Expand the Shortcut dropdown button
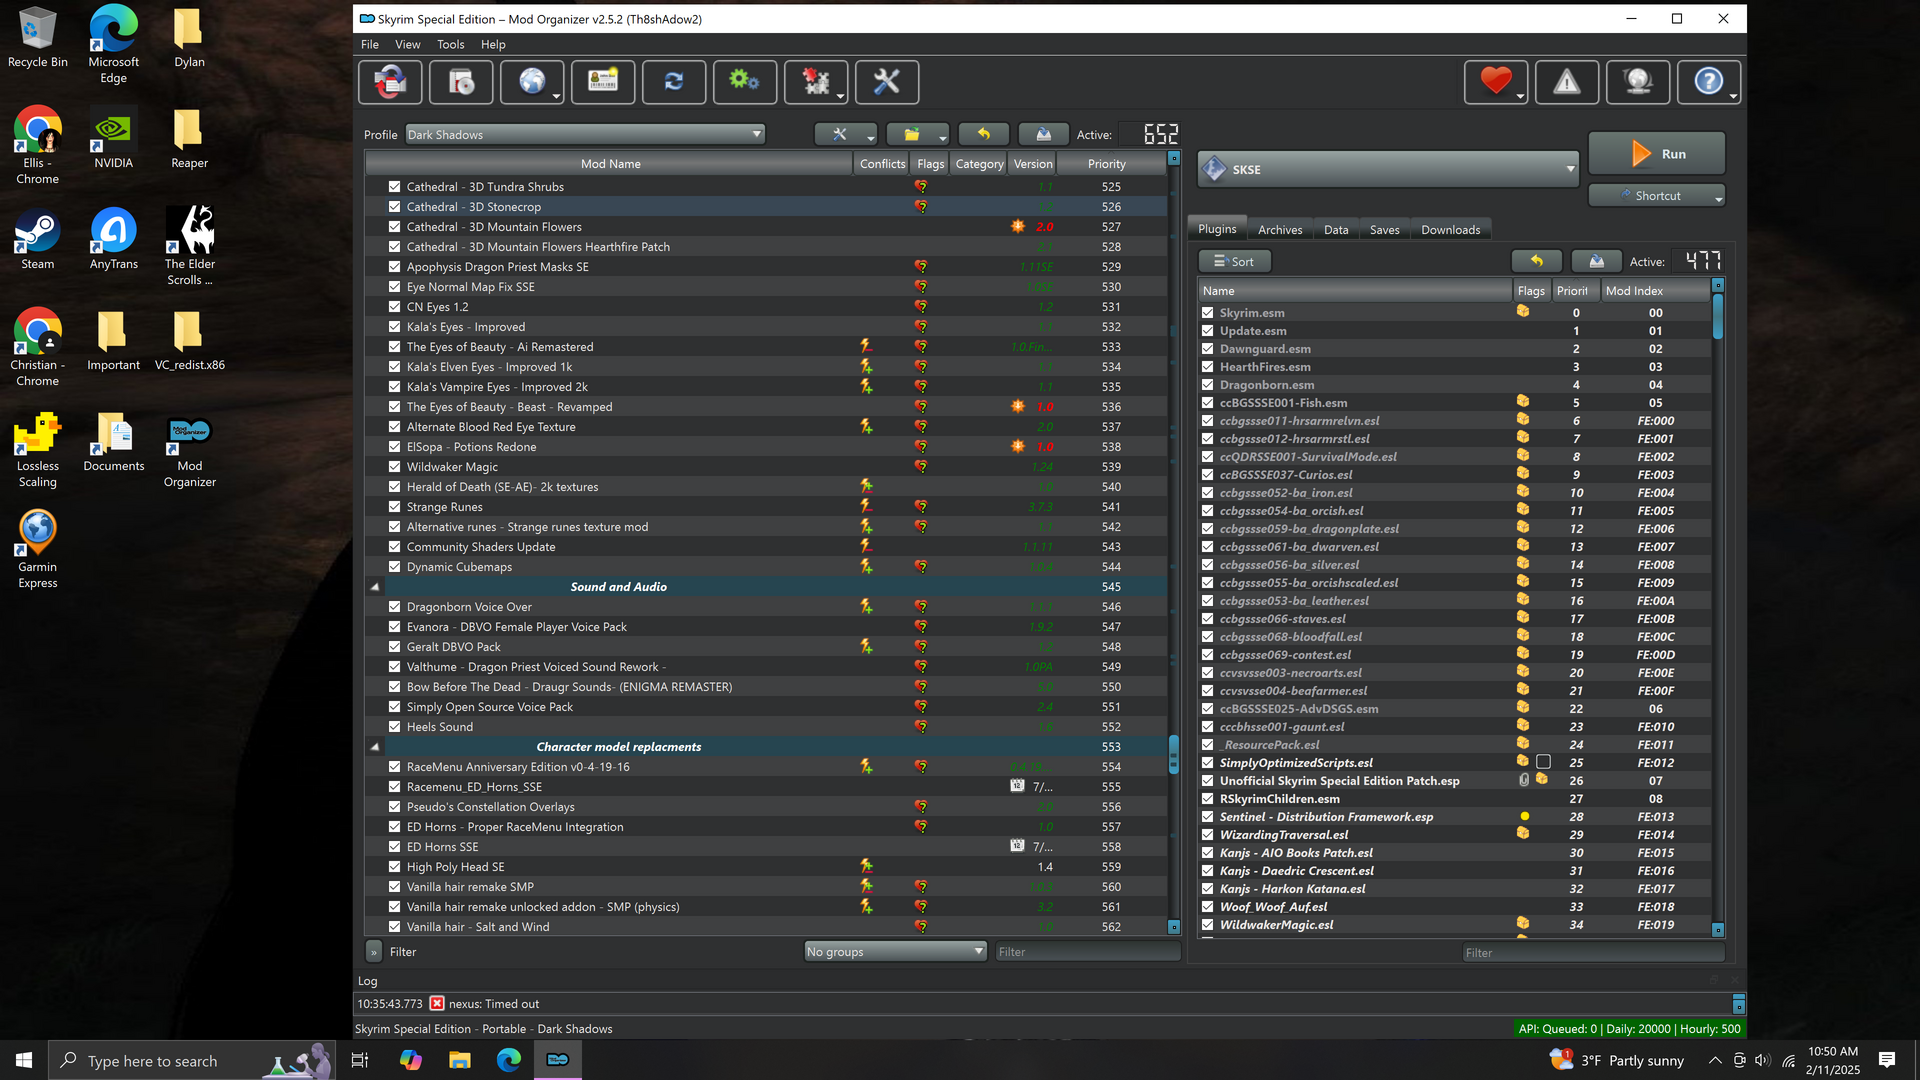This screenshot has width=1920, height=1080. pos(1656,196)
